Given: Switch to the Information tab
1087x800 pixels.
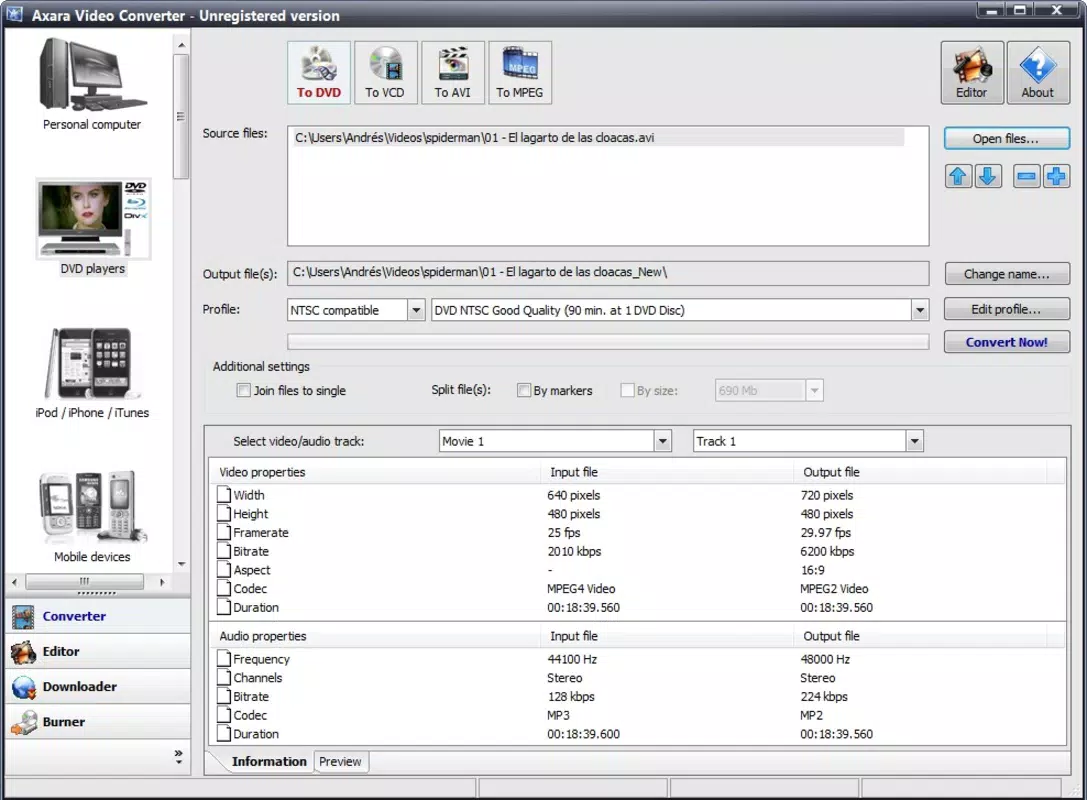Looking at the screenshot, I should coord(269,761).
